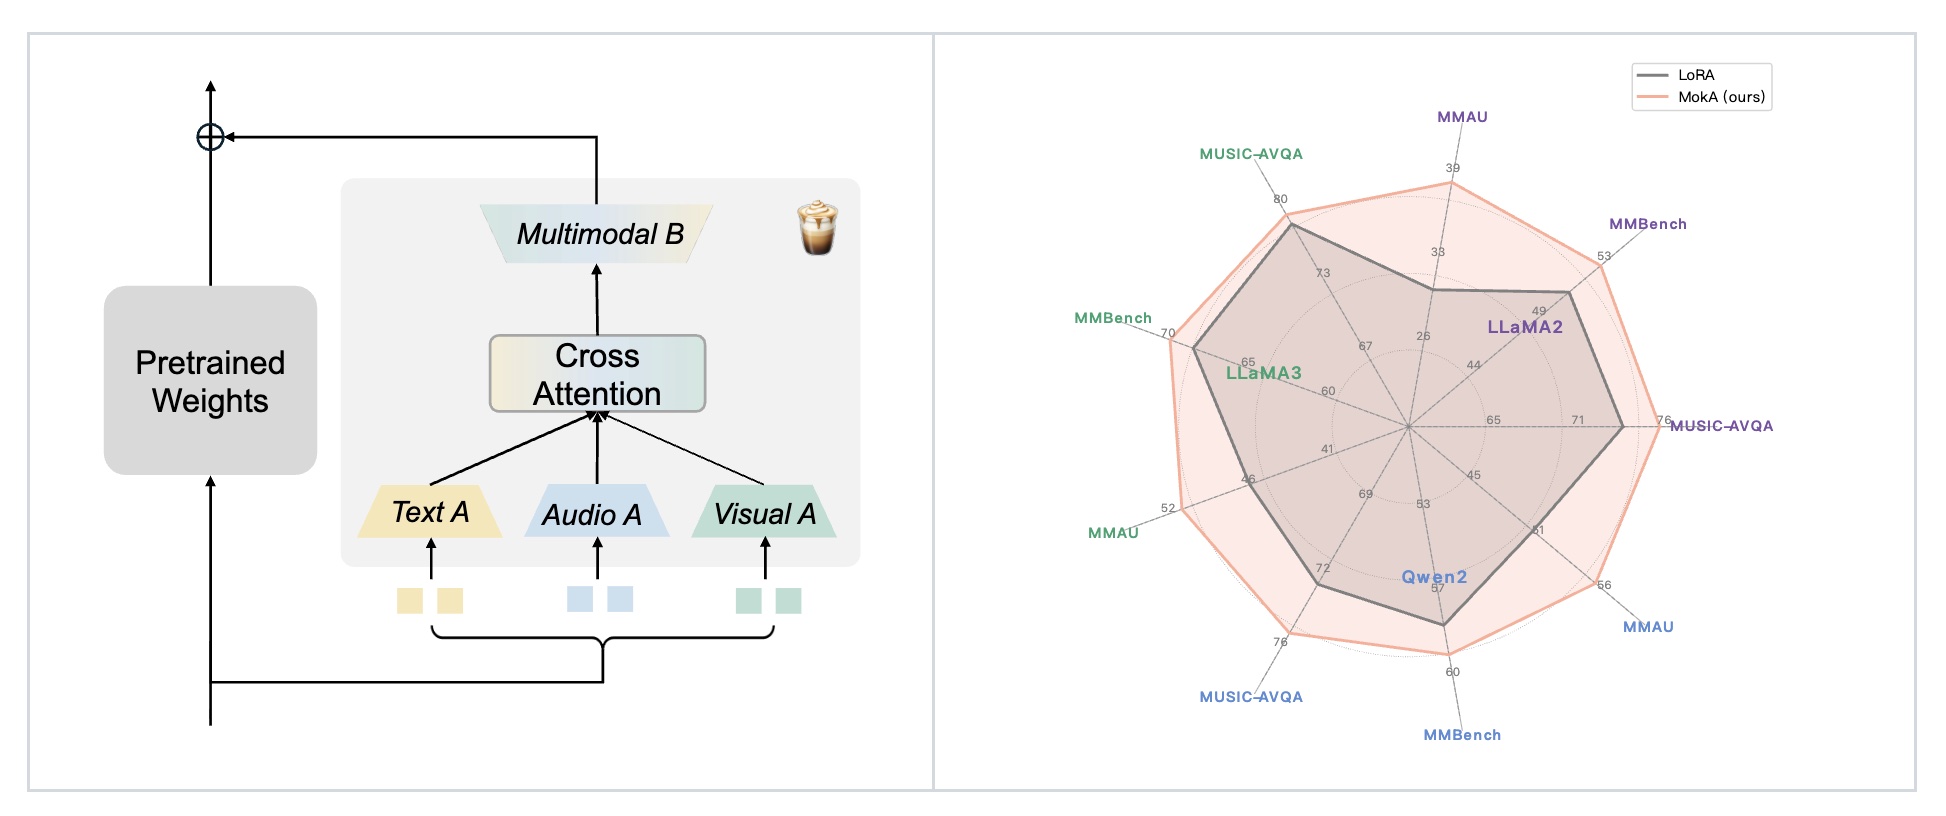Screen dimensions: 1946x816
Task: Click the Audio A trapezoid
Action: click(596, 513)
